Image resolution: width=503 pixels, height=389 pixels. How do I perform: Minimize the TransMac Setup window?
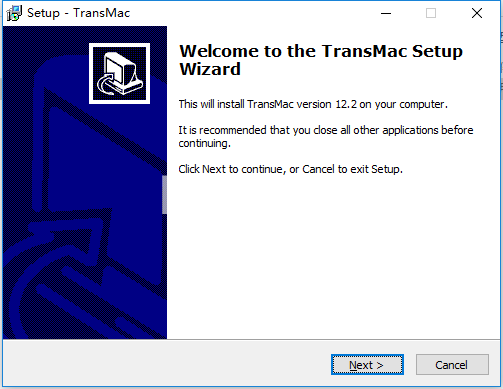click(386, 13)
